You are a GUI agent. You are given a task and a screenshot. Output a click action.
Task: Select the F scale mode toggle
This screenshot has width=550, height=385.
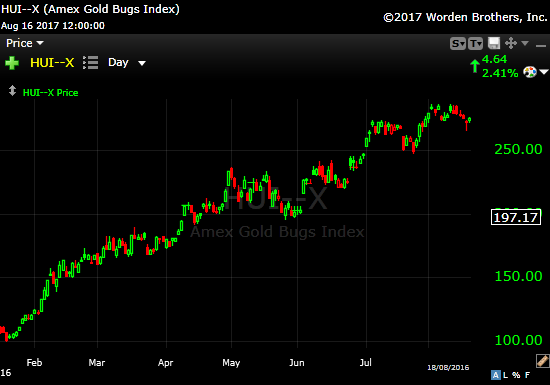point(527,375)
